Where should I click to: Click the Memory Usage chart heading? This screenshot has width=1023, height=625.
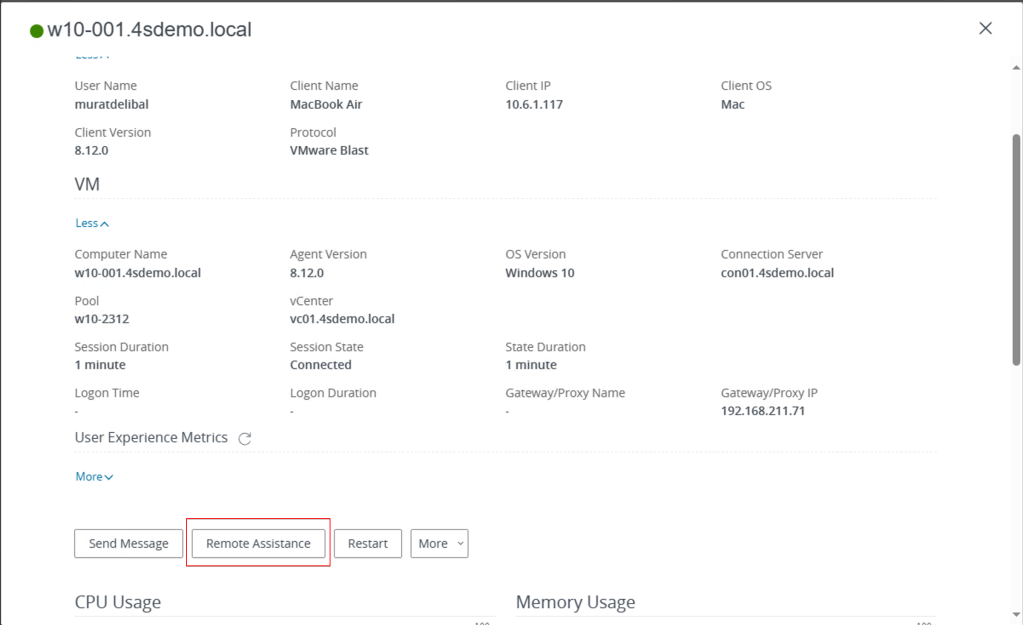575,602
